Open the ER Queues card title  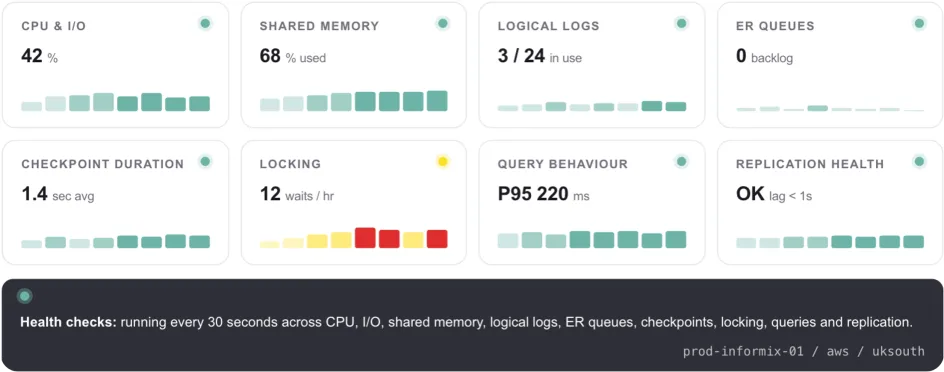click(775, 26)
